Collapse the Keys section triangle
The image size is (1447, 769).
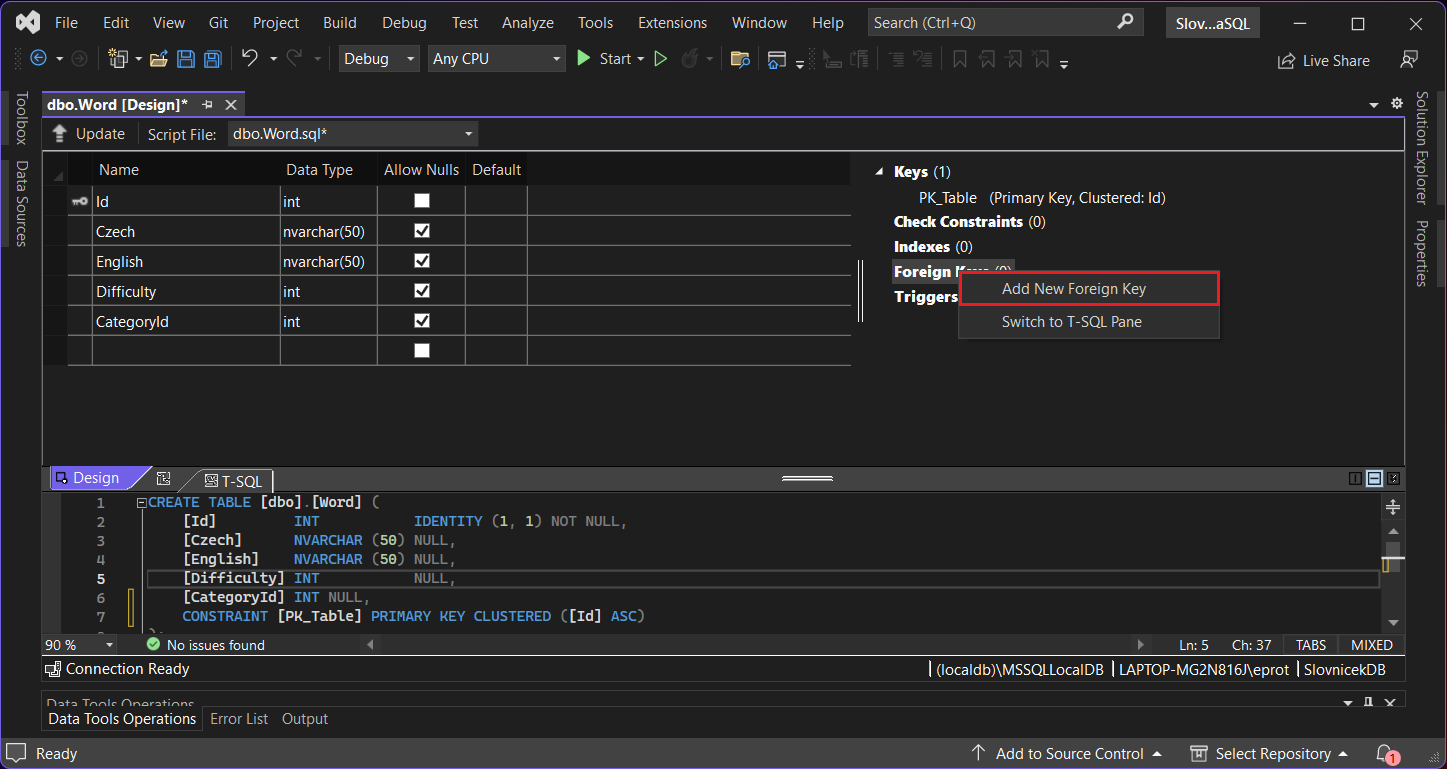coord(880,172)
